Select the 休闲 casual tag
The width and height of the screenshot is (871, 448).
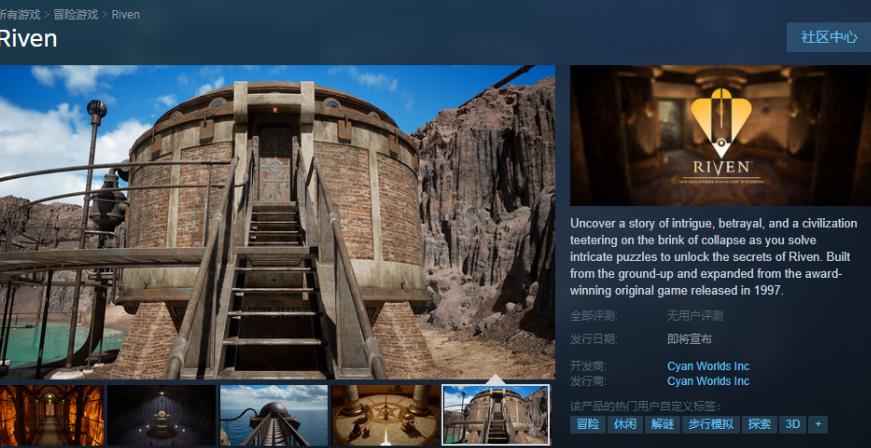[625, 424]
